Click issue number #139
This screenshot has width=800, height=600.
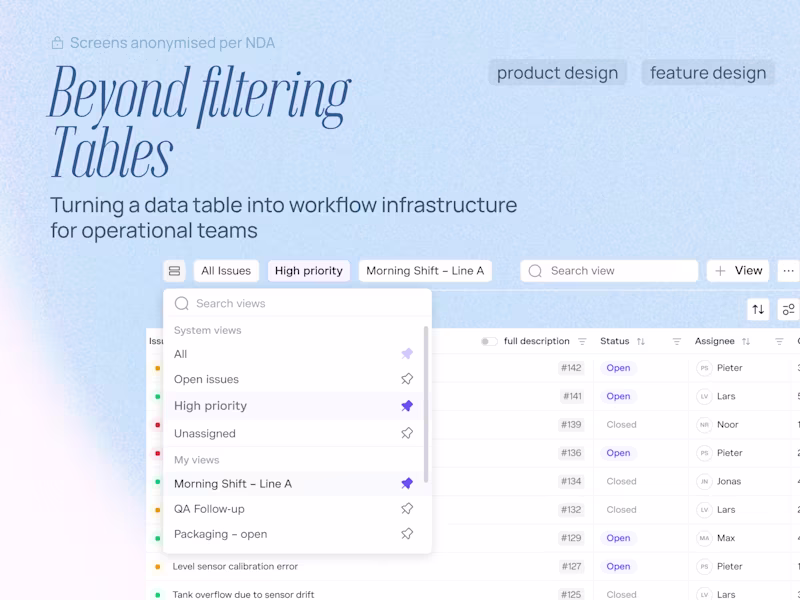click(x=571, y=424)
